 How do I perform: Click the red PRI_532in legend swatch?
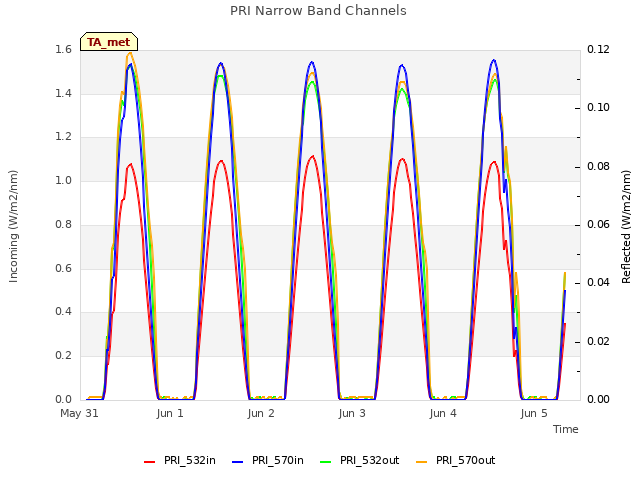click(149, 462)
